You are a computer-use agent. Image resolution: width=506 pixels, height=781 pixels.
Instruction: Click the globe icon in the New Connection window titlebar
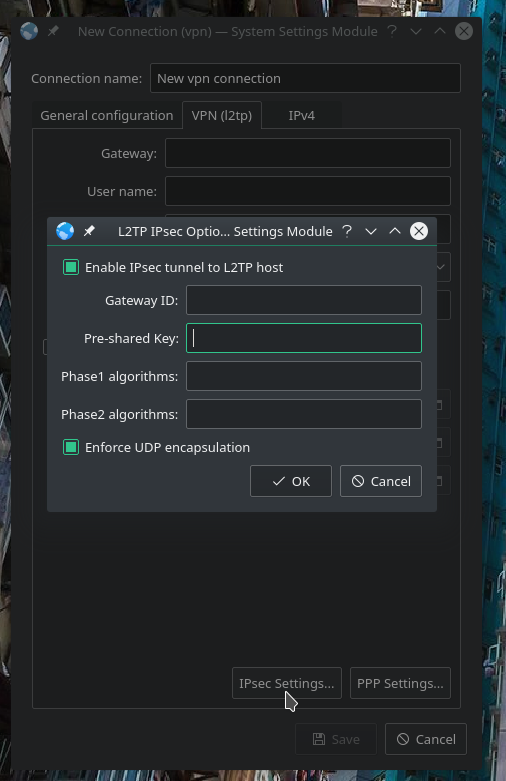point(29,31)
